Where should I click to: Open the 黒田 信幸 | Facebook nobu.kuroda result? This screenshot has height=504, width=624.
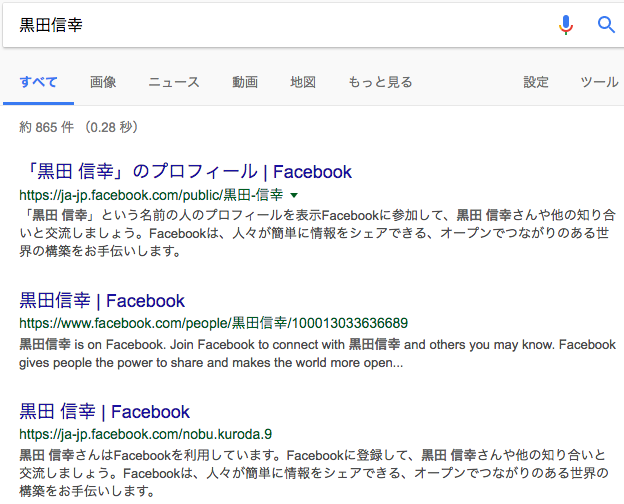pos(104,412)
